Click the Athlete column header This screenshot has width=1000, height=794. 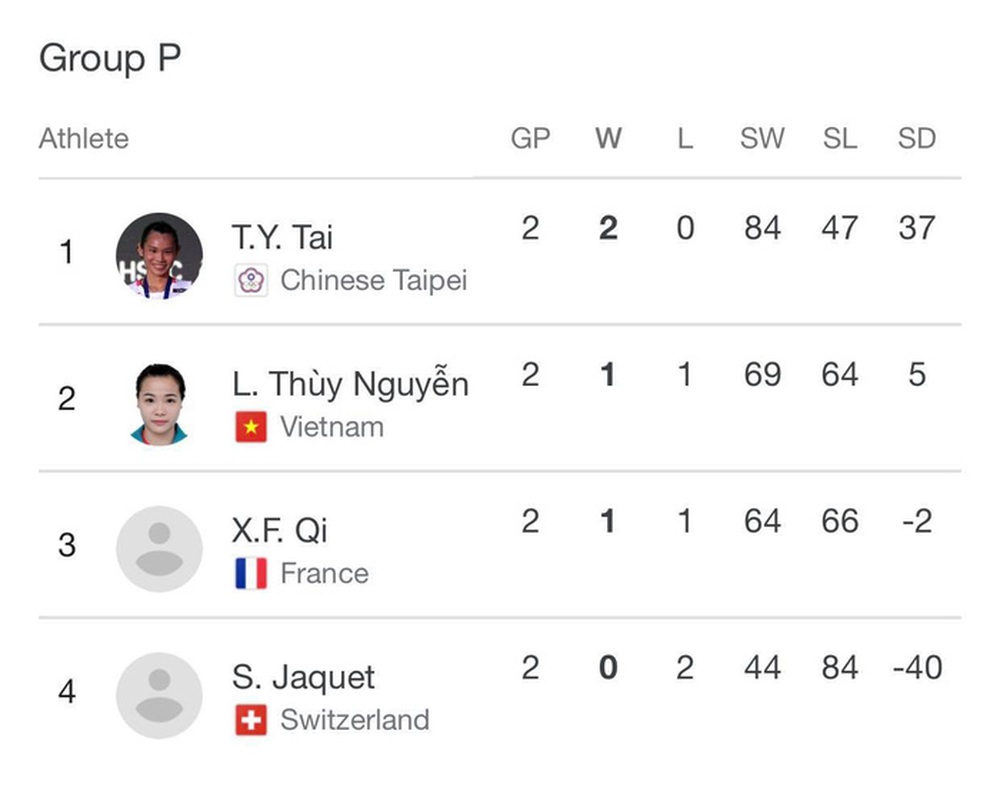click(x=84, y=138)
